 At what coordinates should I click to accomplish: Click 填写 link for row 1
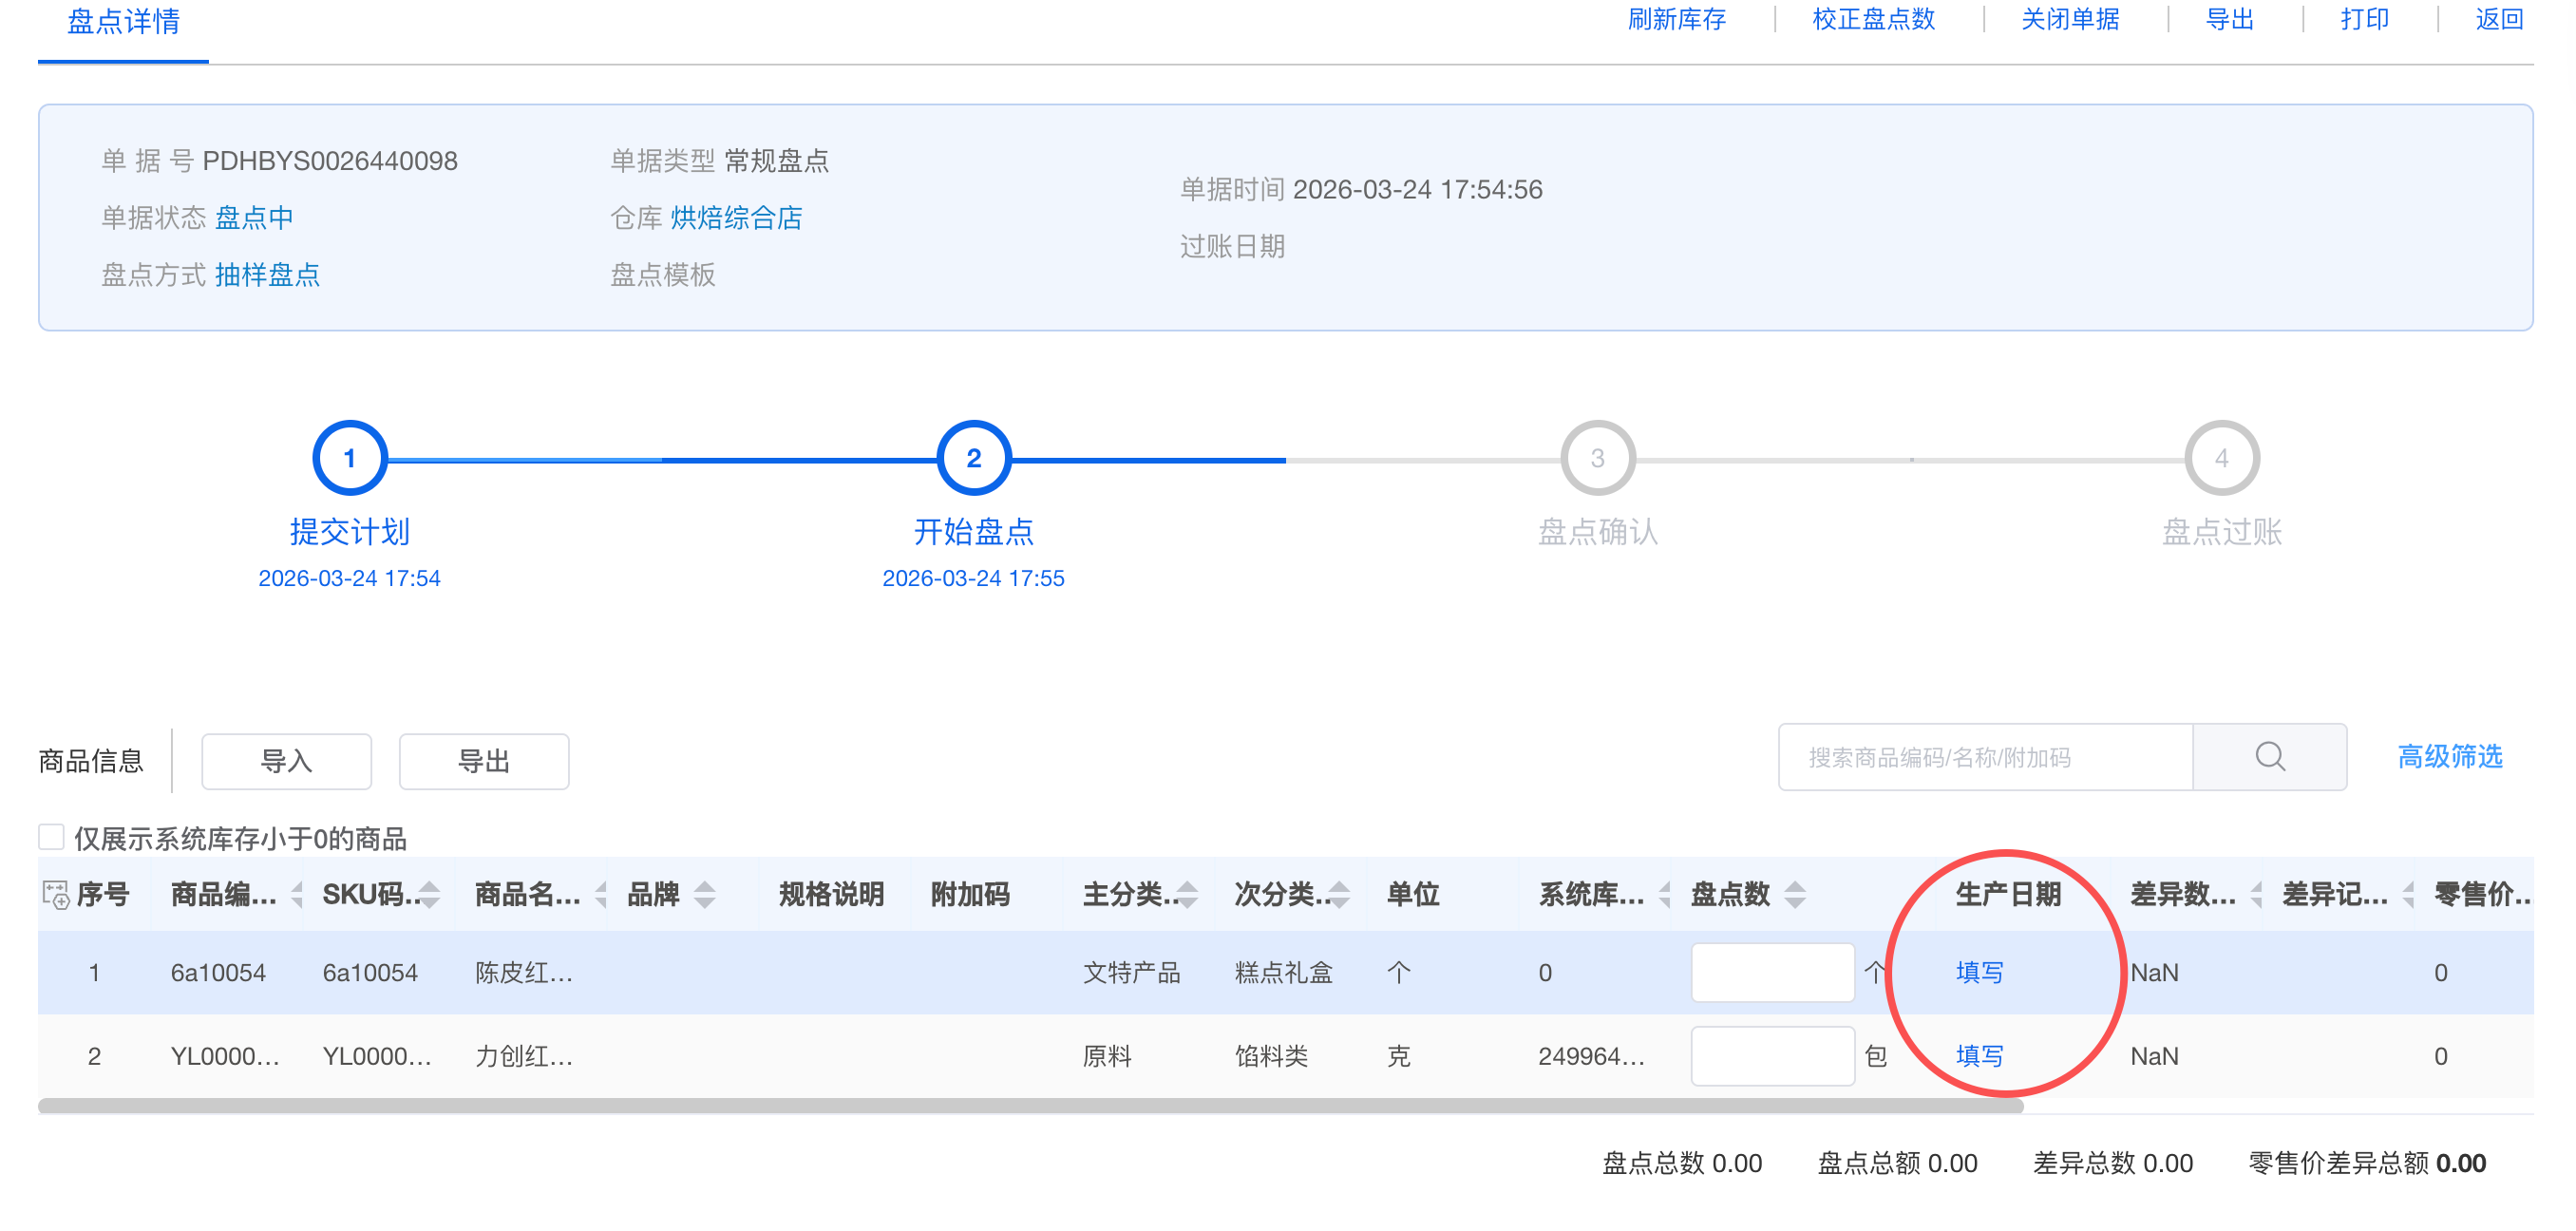pyautogui.click(x=1979, y=972)
